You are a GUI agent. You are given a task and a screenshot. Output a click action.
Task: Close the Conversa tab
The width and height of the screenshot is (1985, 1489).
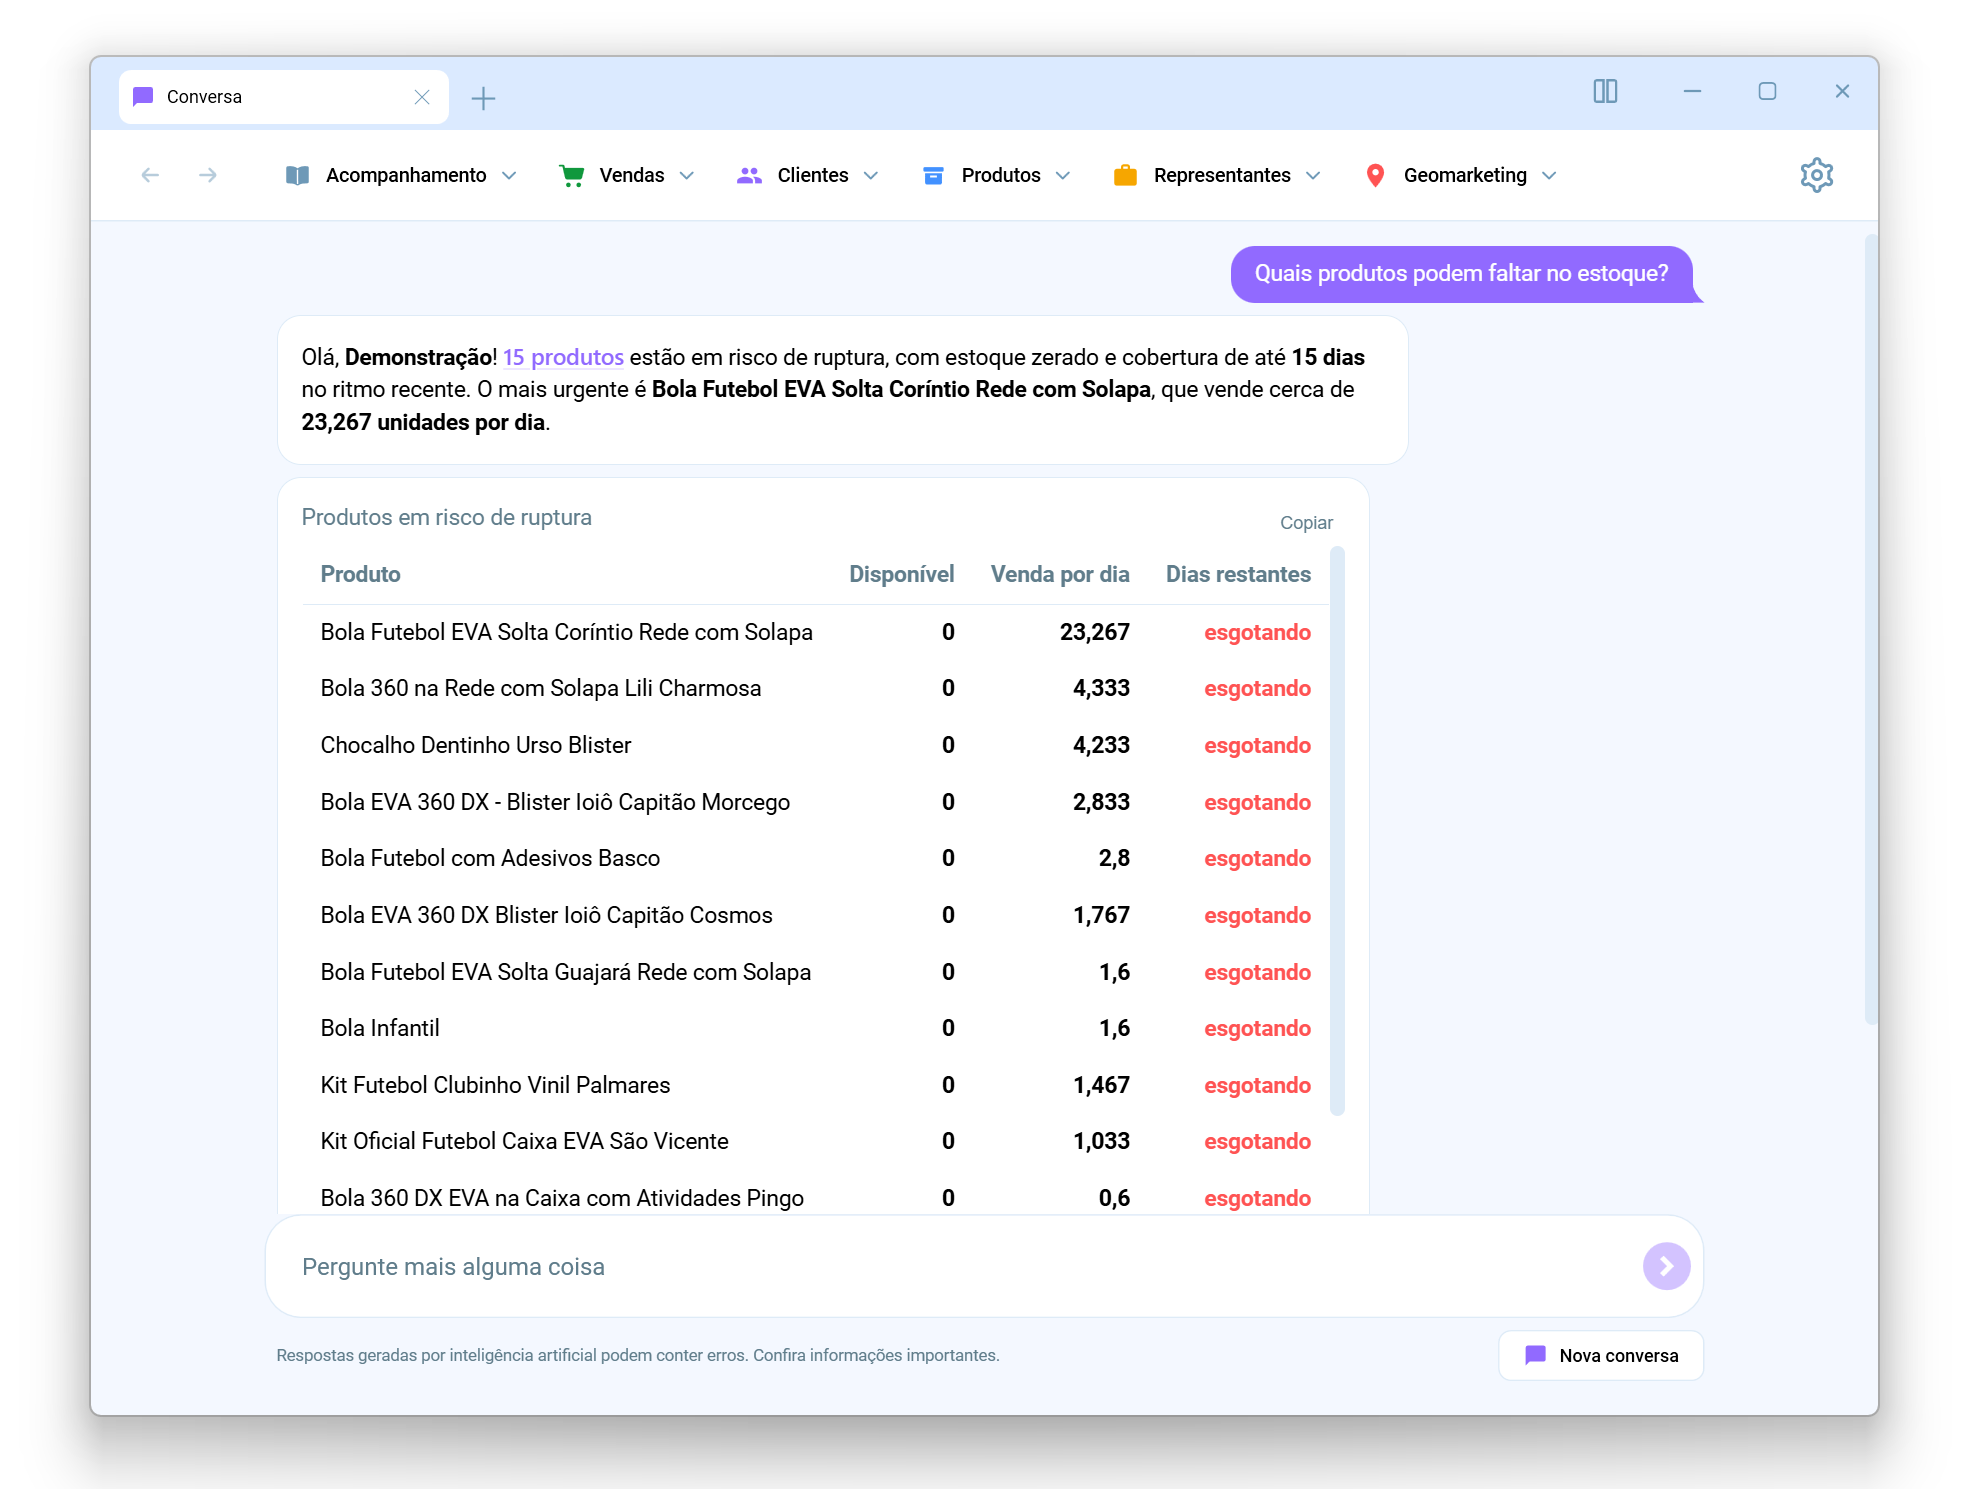click(x=422, y=97)
